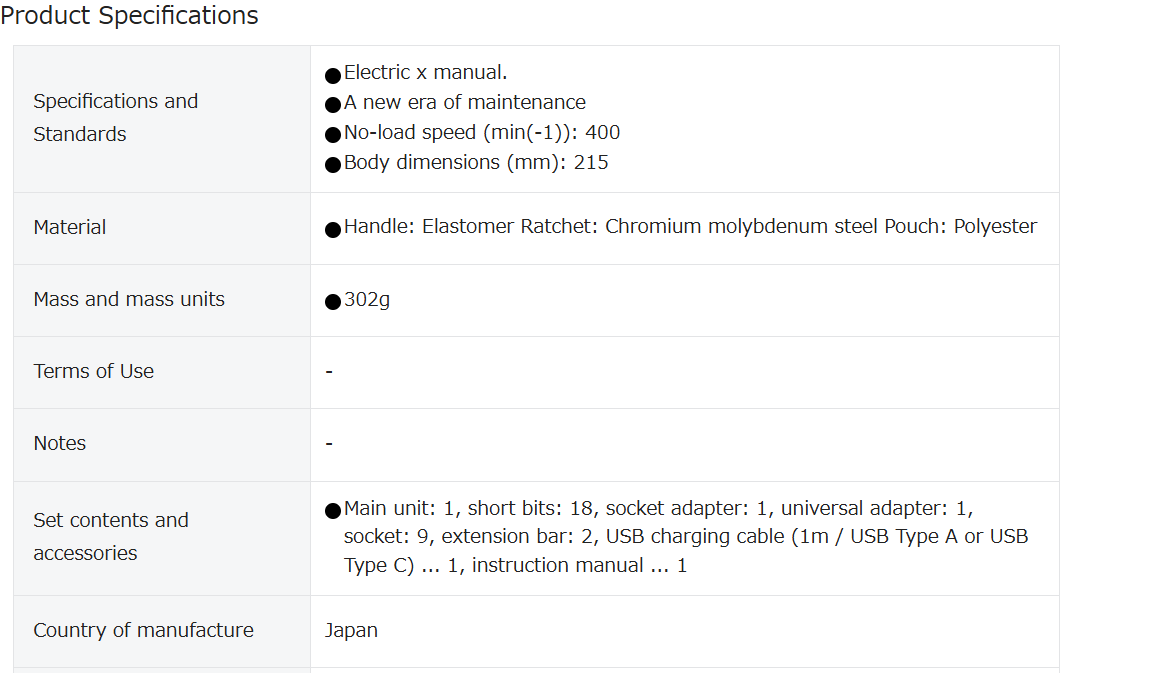Click the Country of manufacture label

point(143,630)
